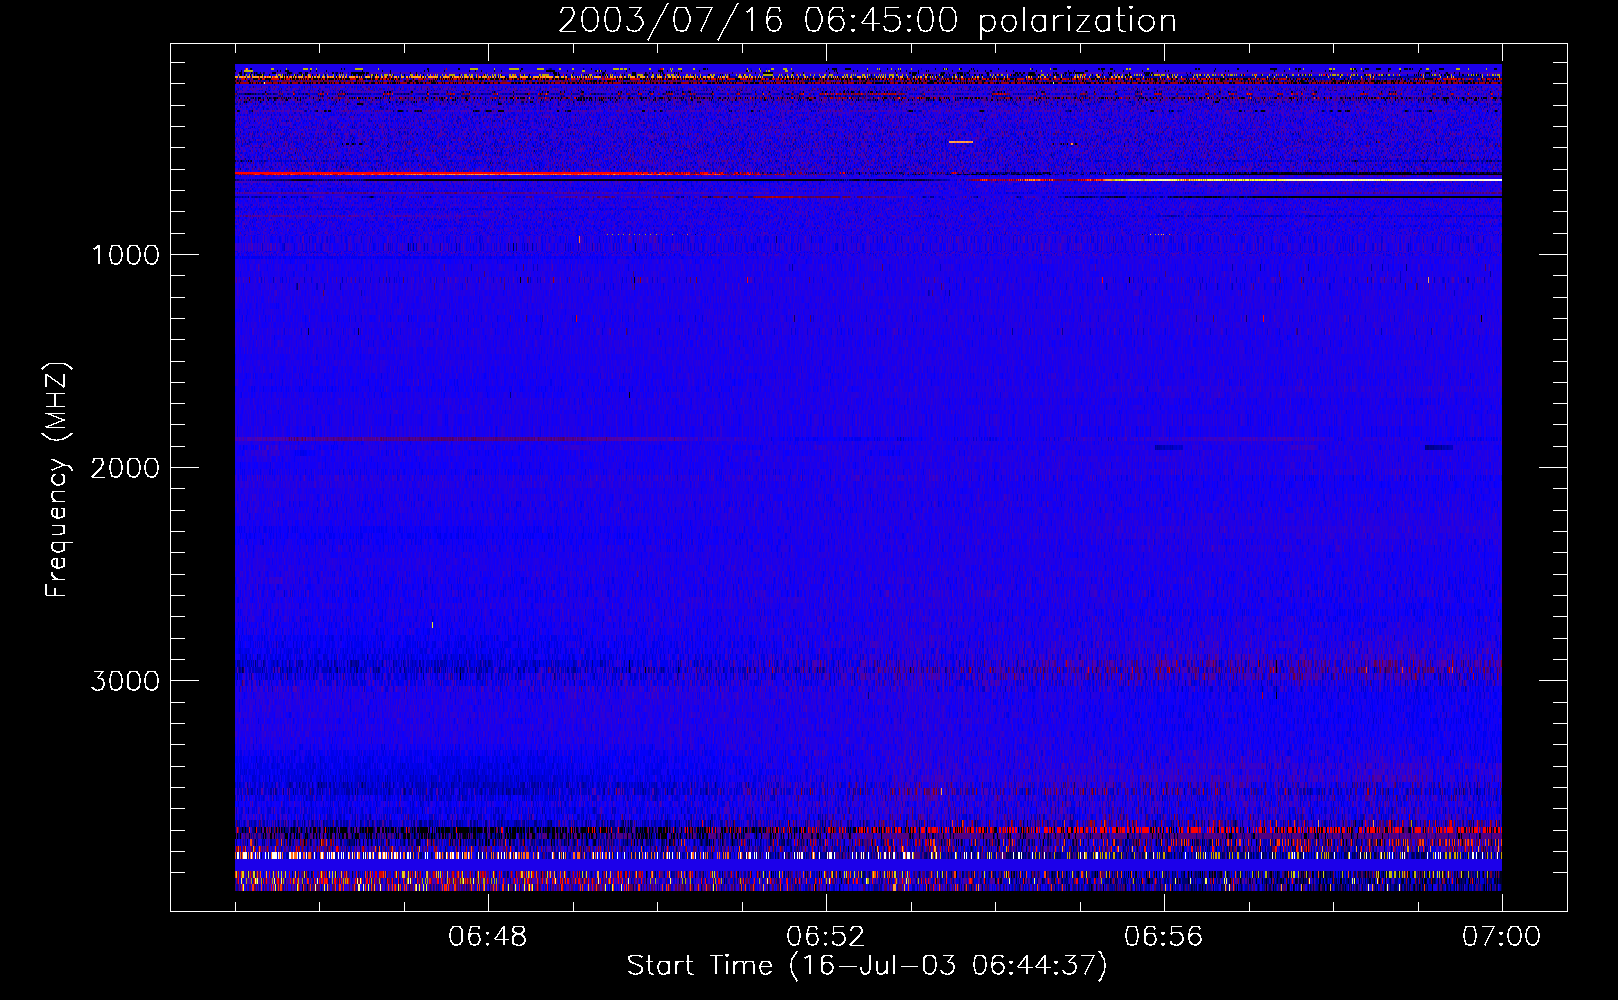The width and height of the screenshot is (1618, 1000).
Task: Click the short orange burst near 06:53:30
Action: (x=961, y=142)
